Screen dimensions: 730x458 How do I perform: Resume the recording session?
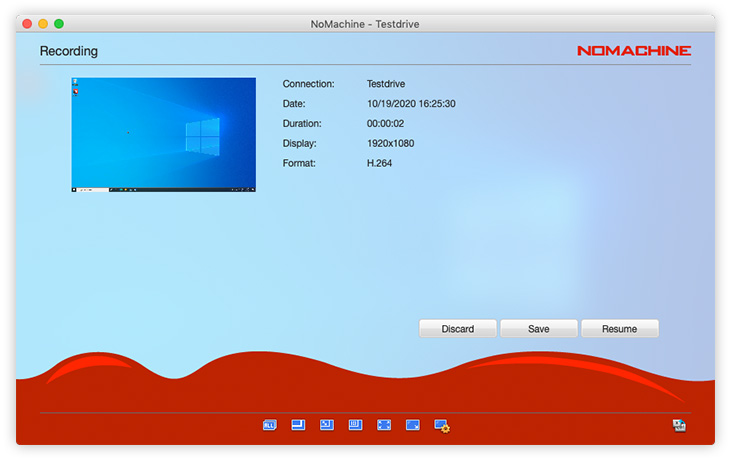tap(620, 329)
